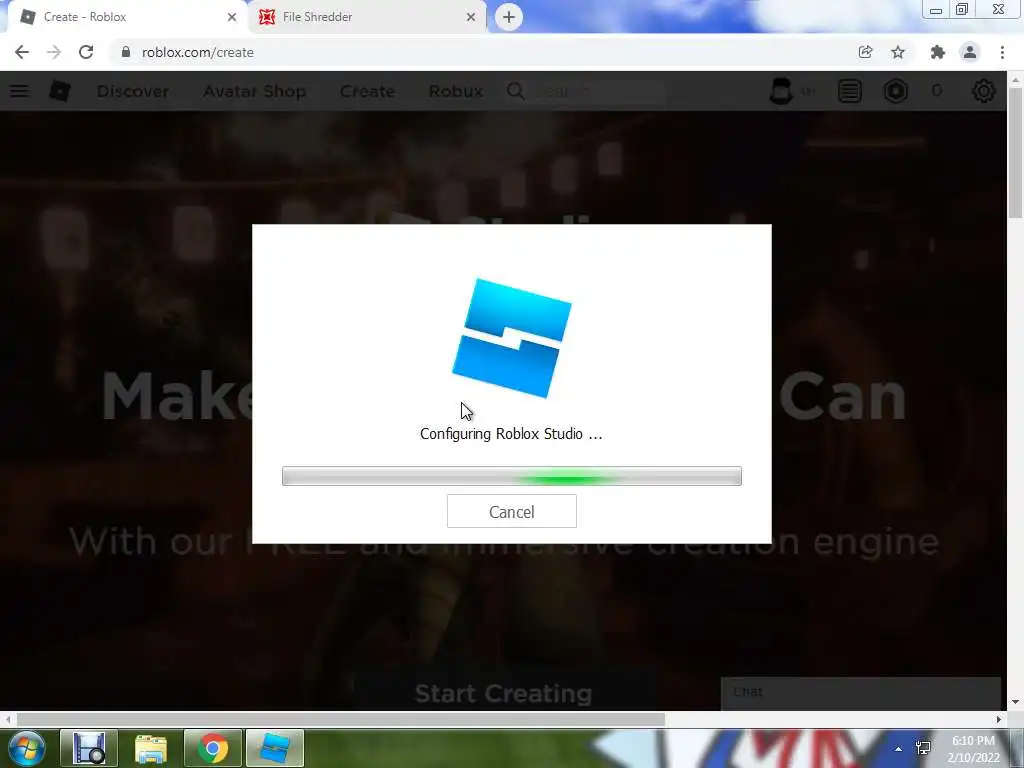Open the Avatar Shop page
This screenshot has width=1024, height=768.
click(x=254, y=91)
